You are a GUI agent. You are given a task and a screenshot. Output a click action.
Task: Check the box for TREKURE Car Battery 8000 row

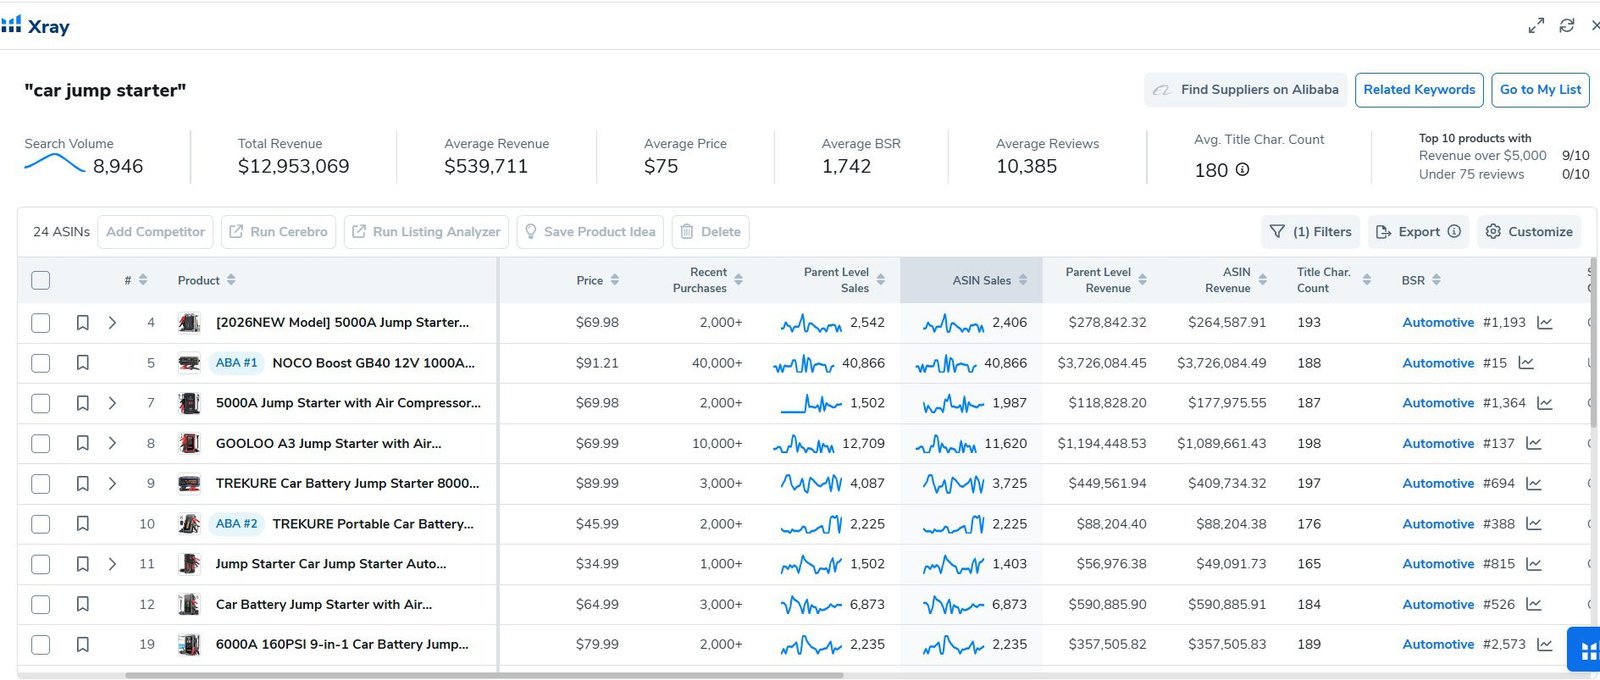pyautogui.click(x=41, y=484)
